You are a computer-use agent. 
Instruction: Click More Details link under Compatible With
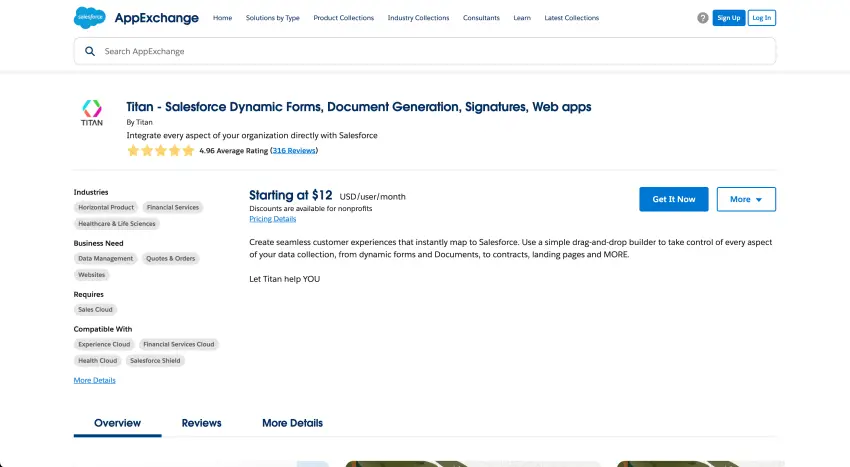pyautogui.click(x=94, y=380)
